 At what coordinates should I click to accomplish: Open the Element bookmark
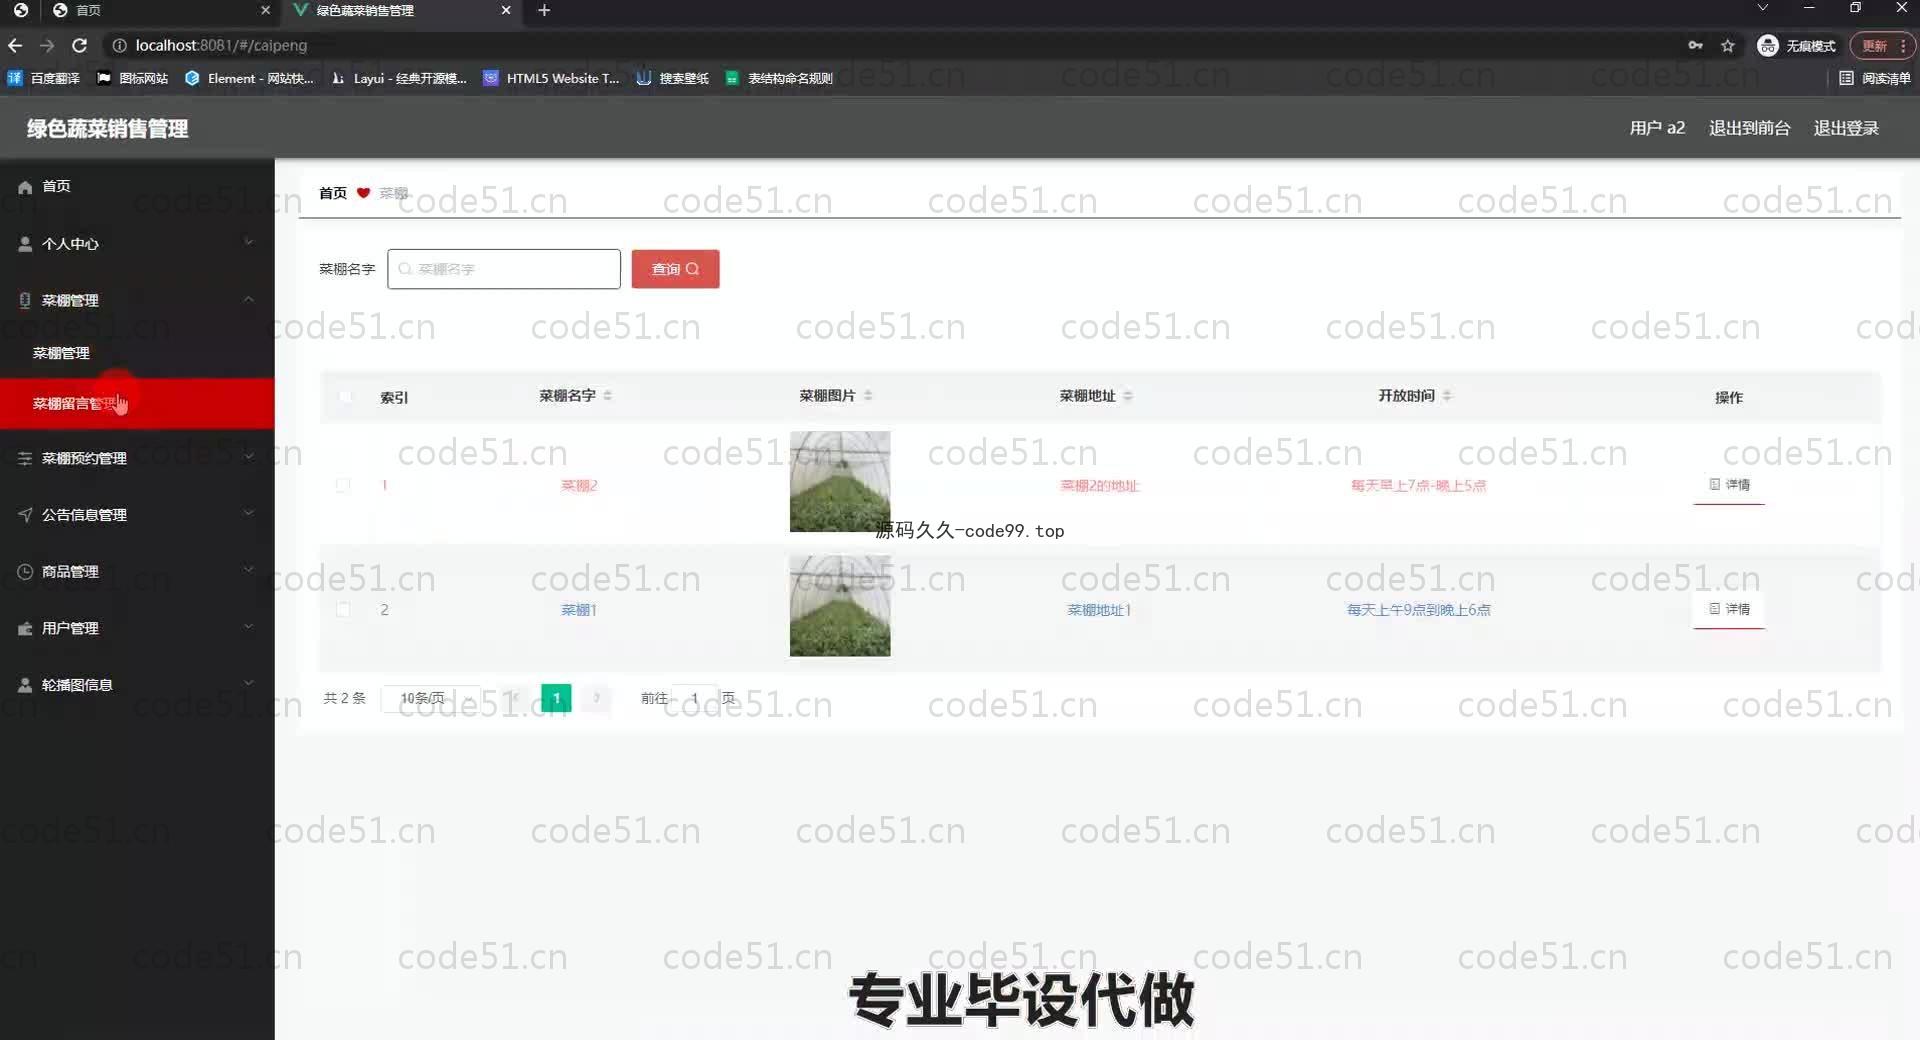250,78
